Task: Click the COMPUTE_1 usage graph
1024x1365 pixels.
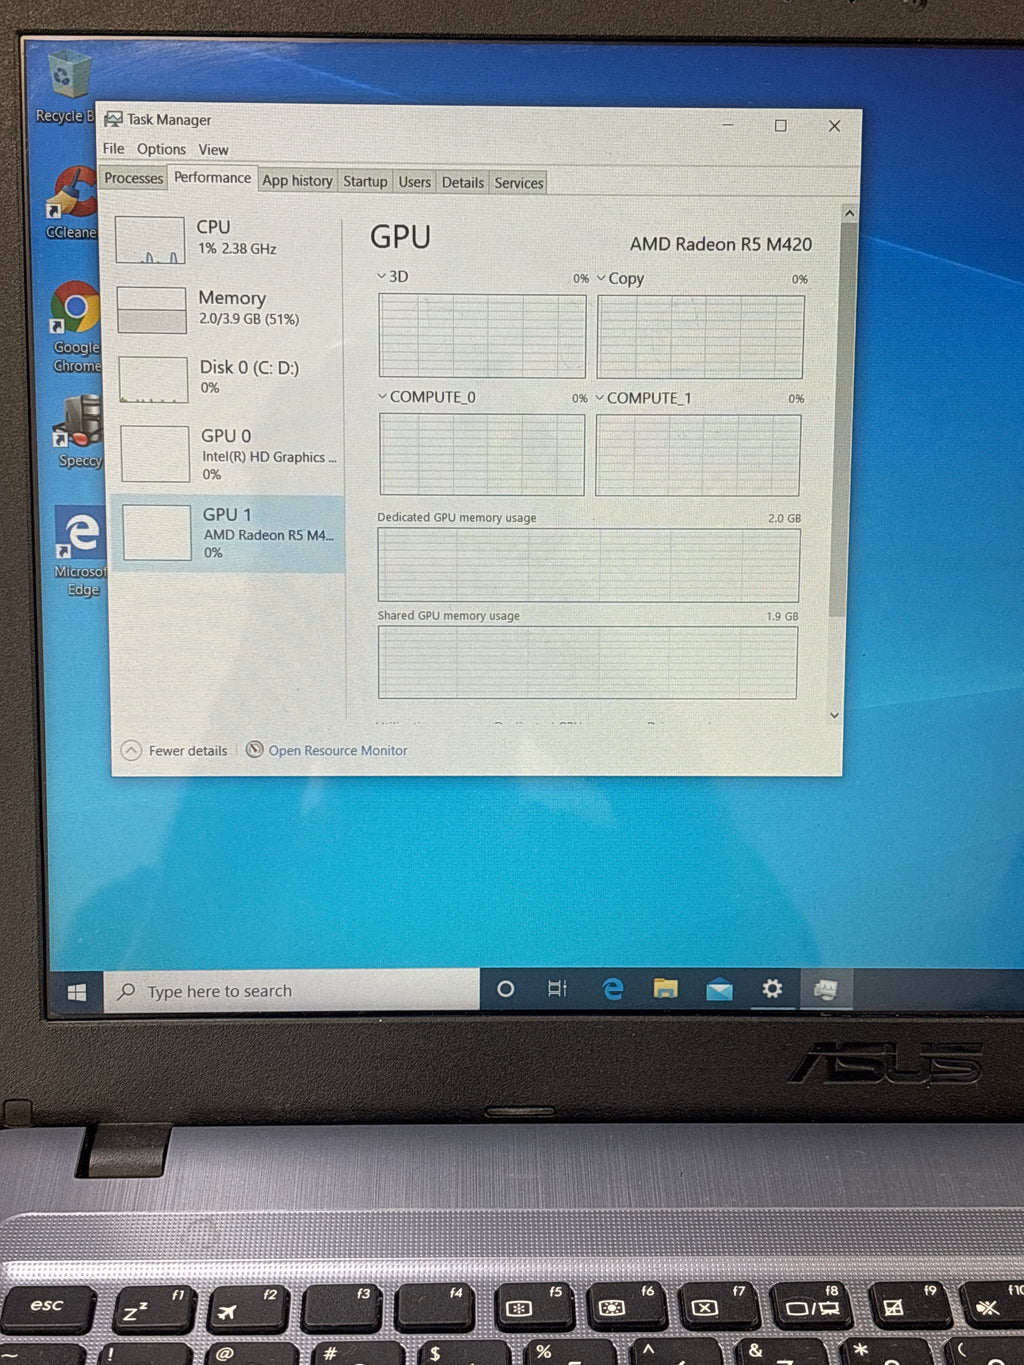Action: pyautogui.click(x=698, y=455)
